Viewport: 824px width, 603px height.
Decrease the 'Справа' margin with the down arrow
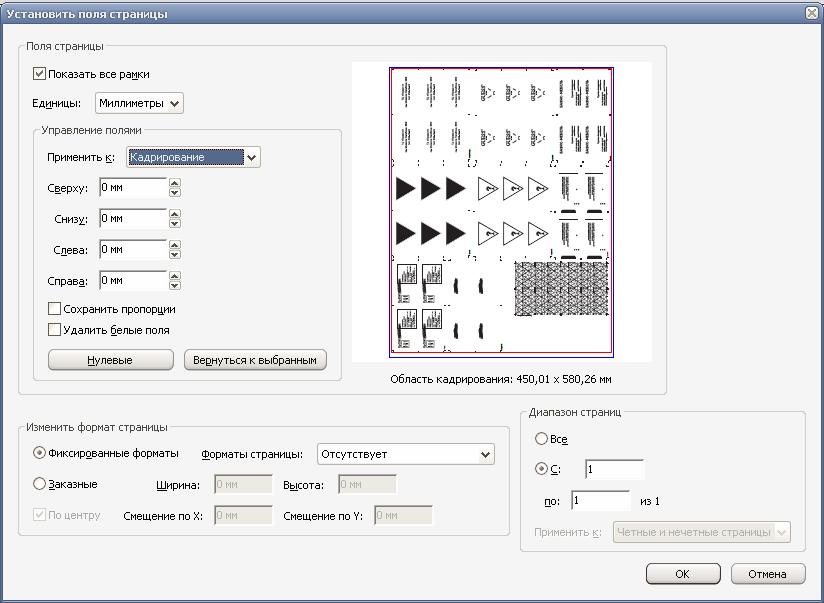pos(175,285)
